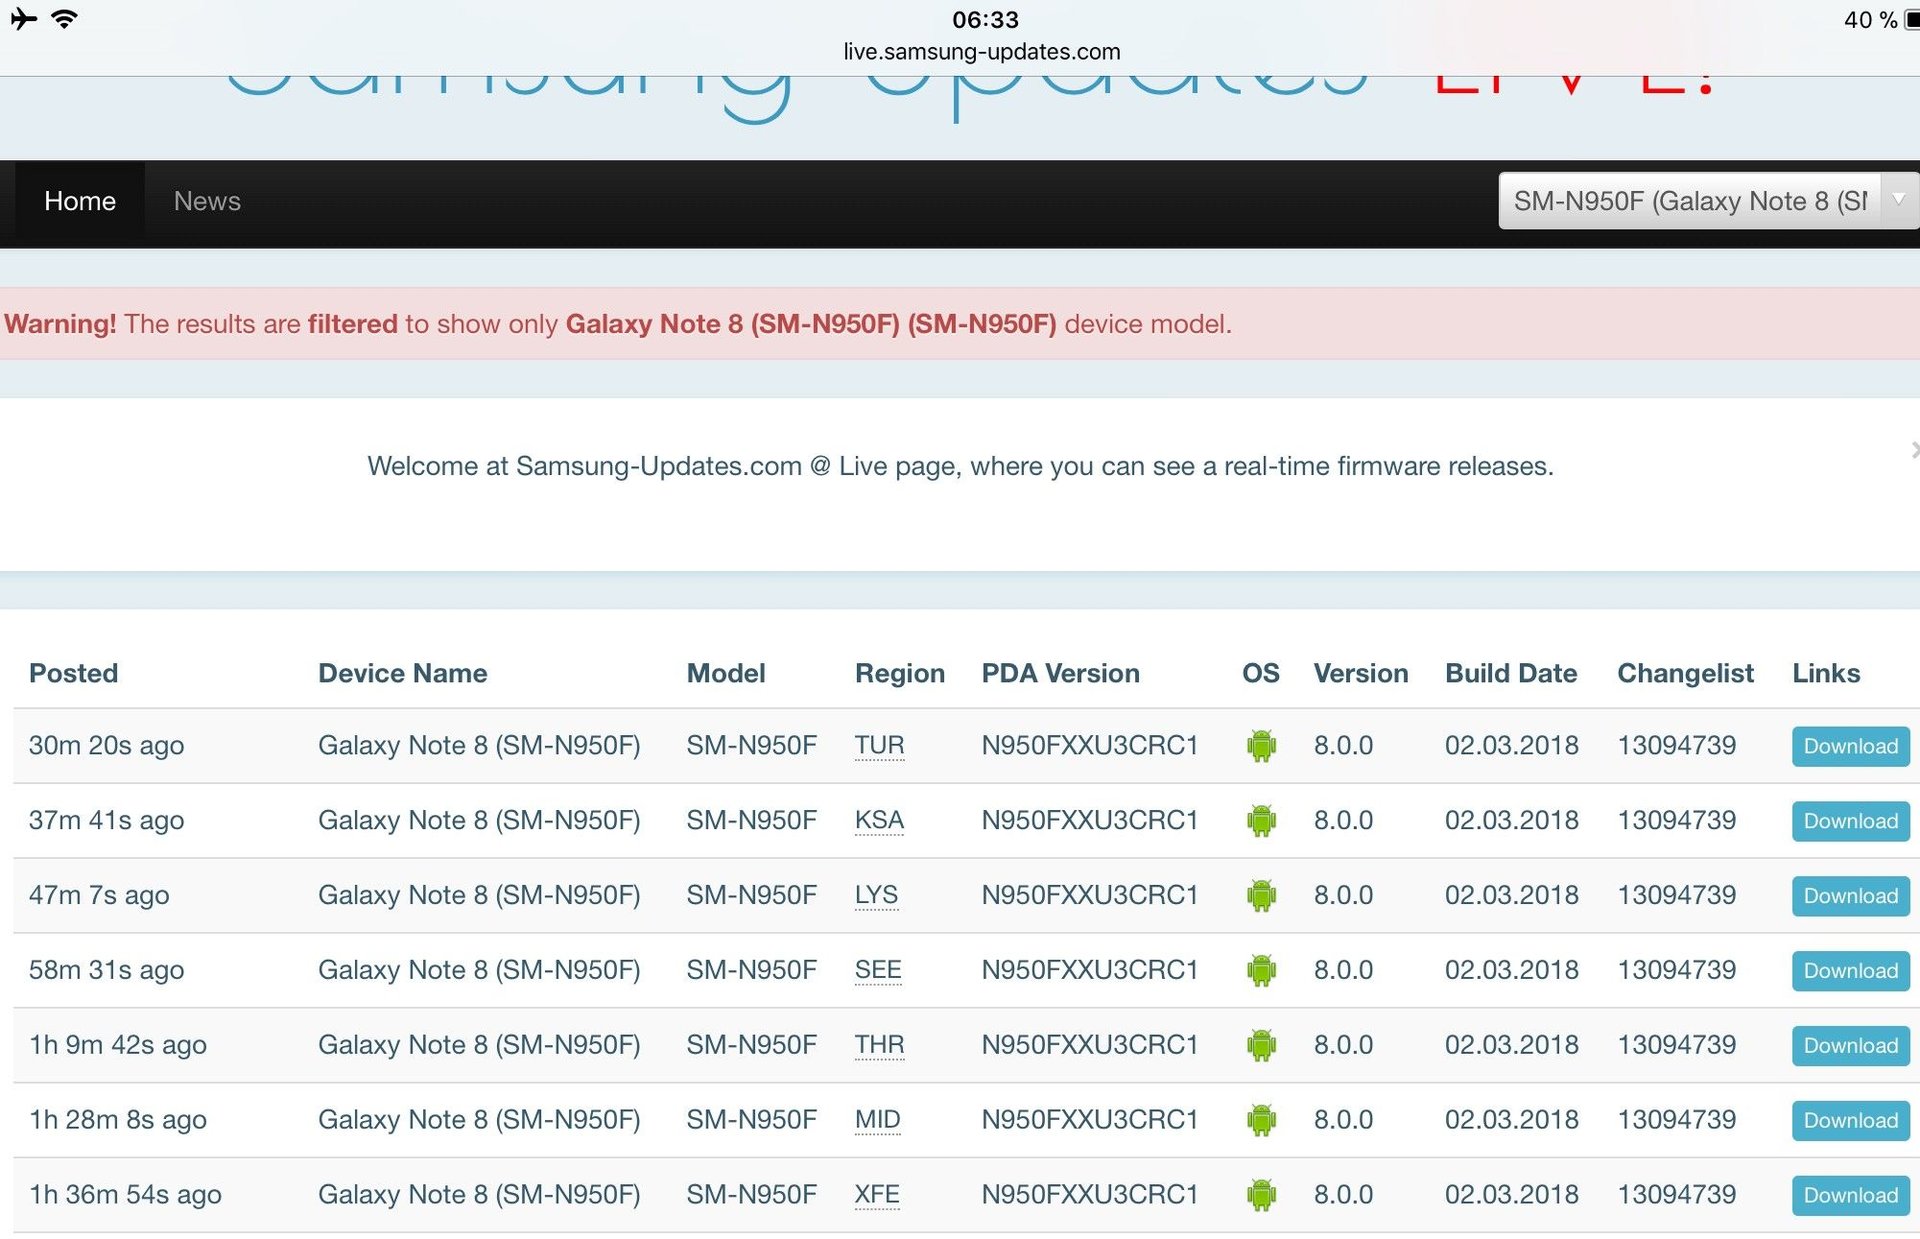Click the Android icon in the LYS row
Viewport: 1920px width, 1239px height.
[1261, 896]
